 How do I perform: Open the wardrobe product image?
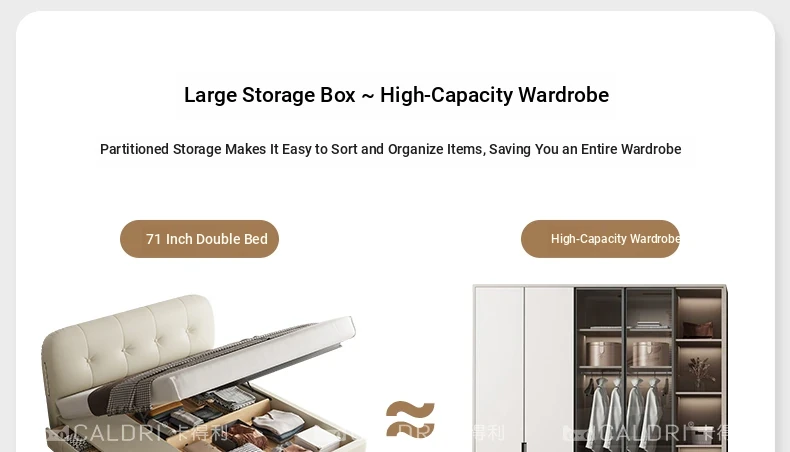(600, 368)
